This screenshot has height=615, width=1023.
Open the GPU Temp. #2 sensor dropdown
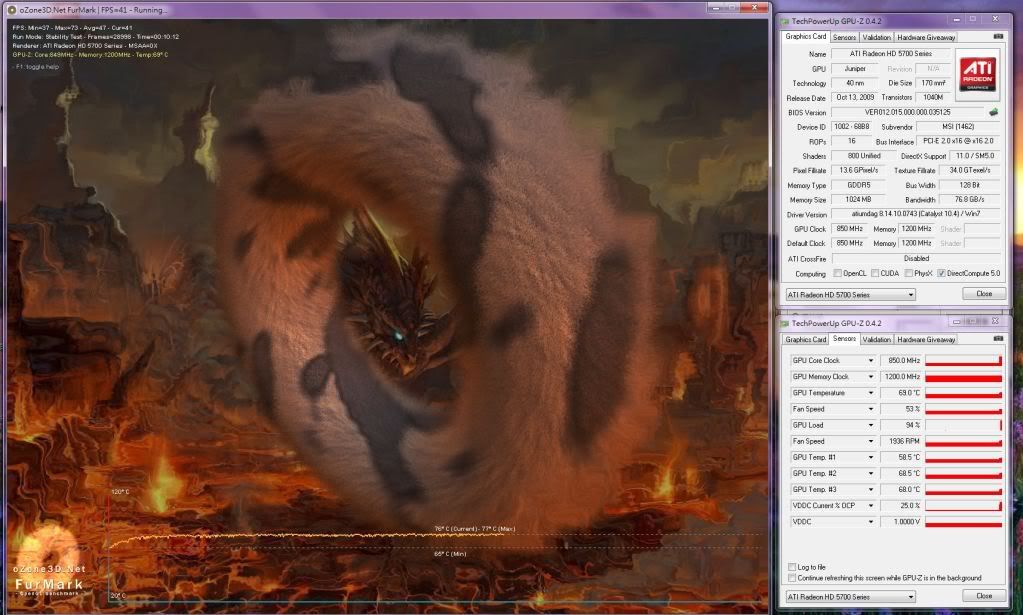coord(870,473)
